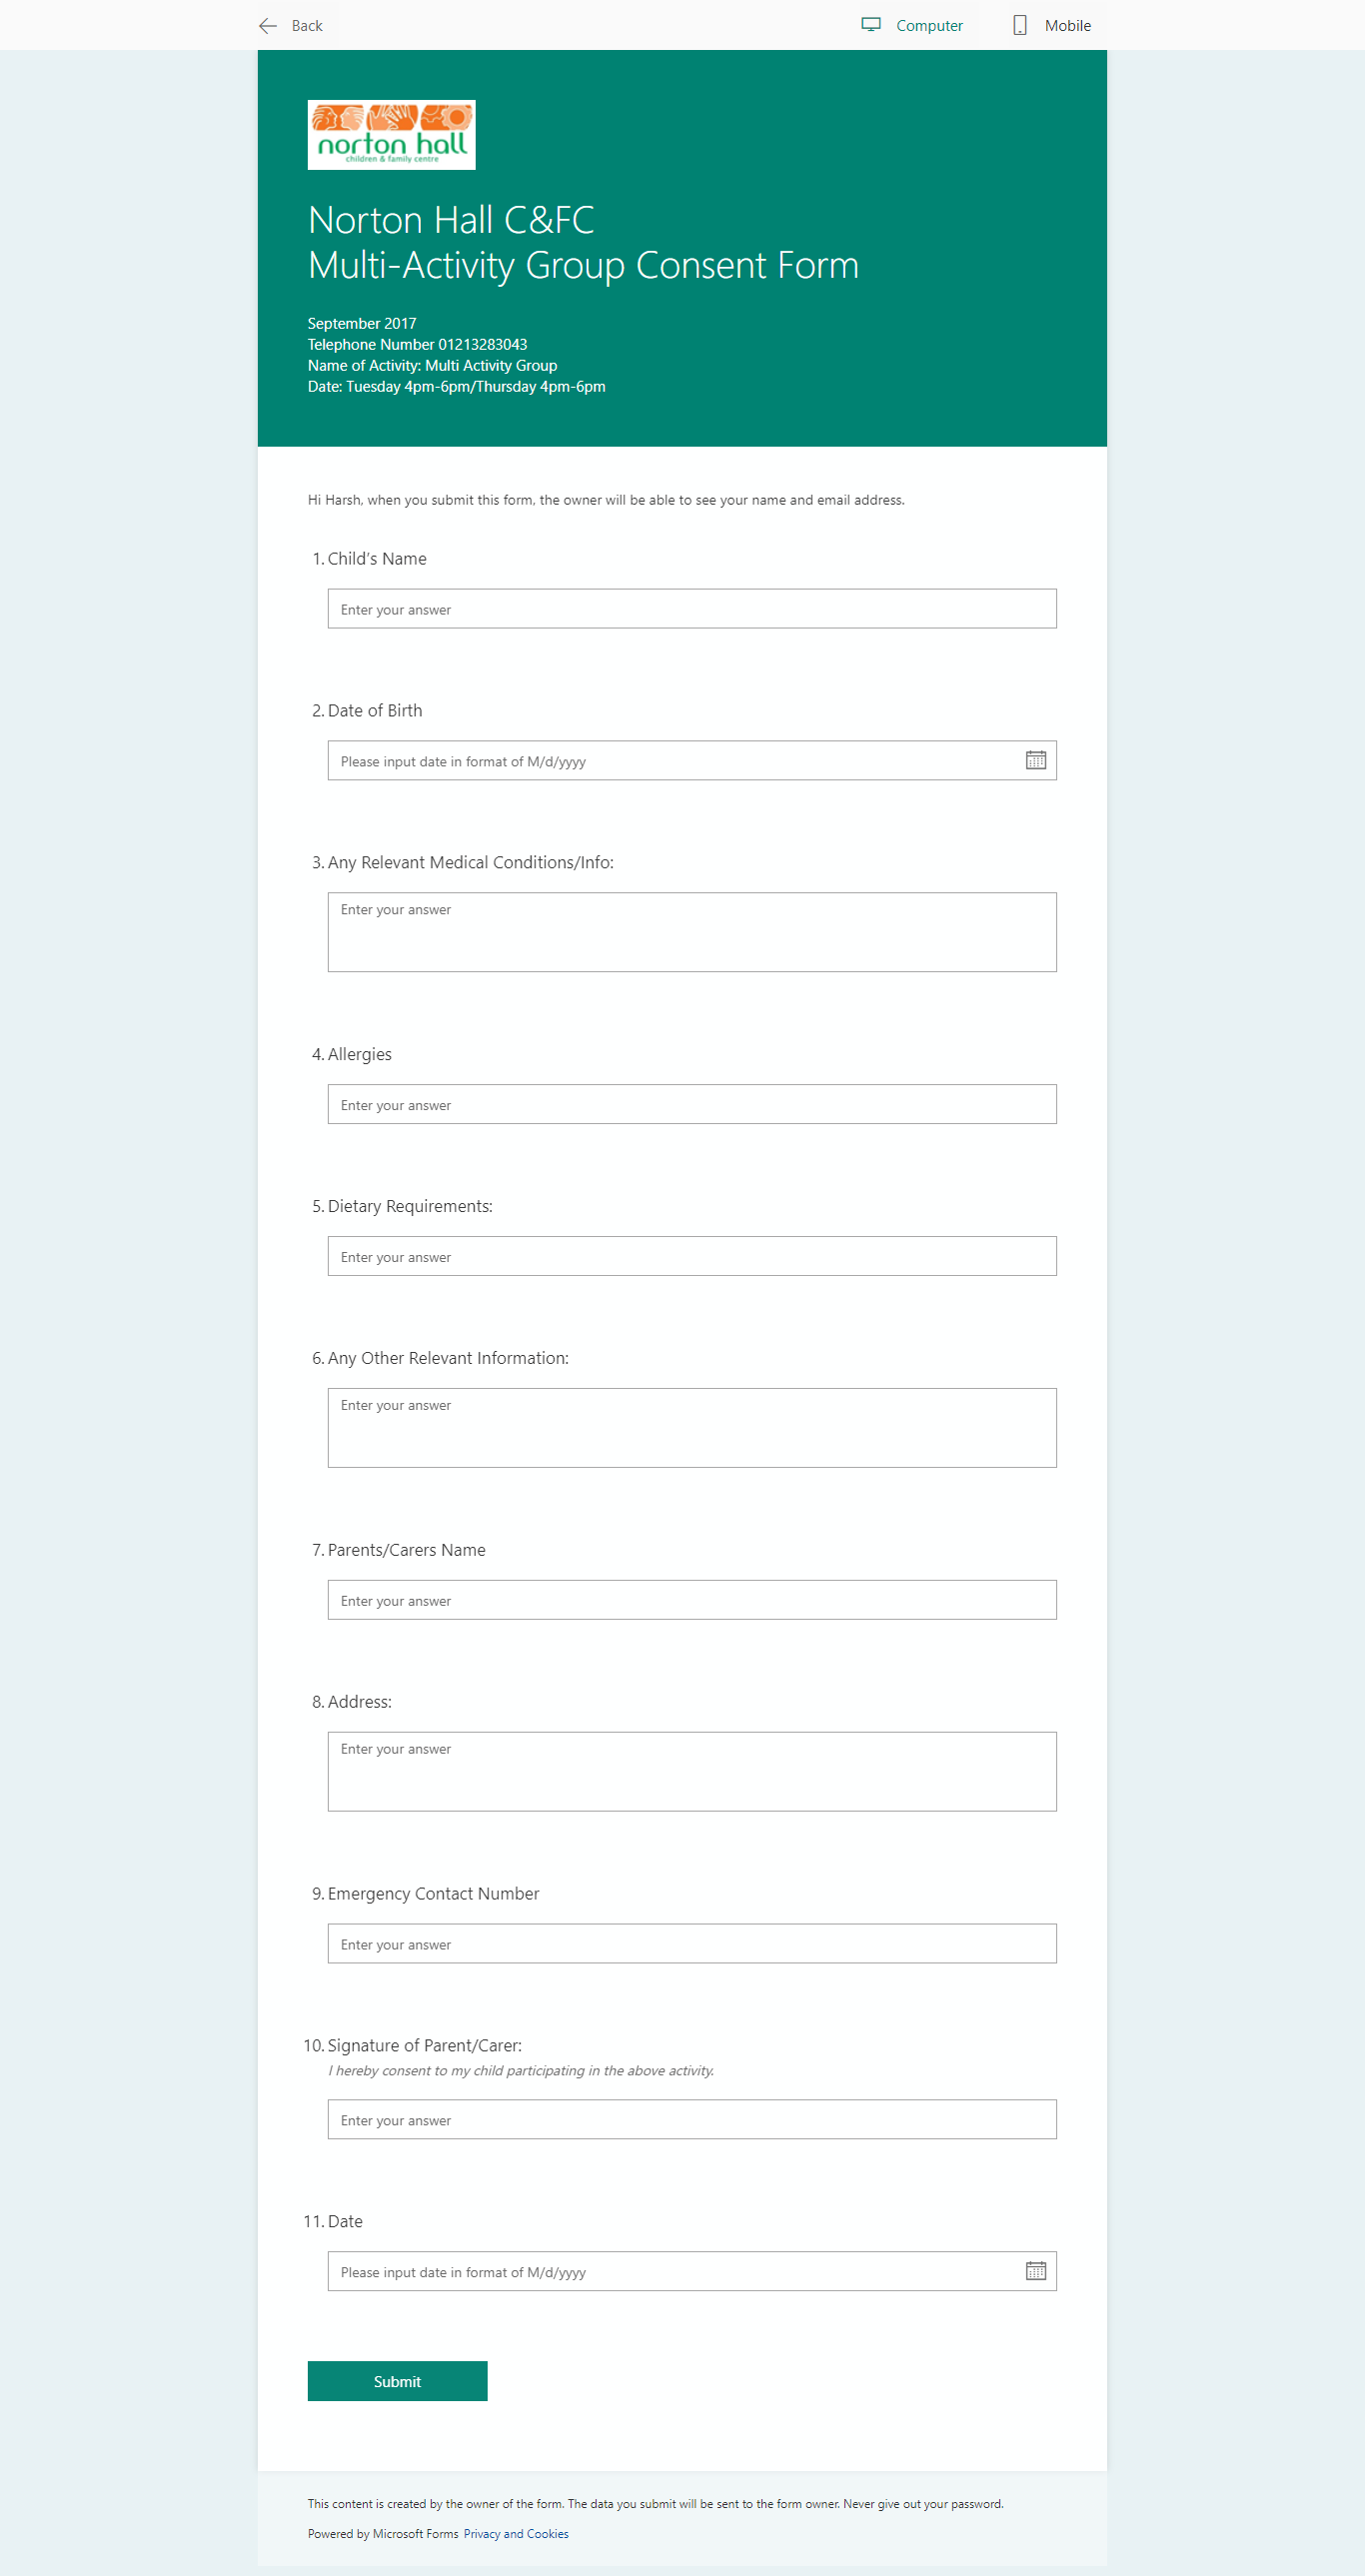
Task: Click the Norton Hall logo image
Action: (x=391, y=135)
